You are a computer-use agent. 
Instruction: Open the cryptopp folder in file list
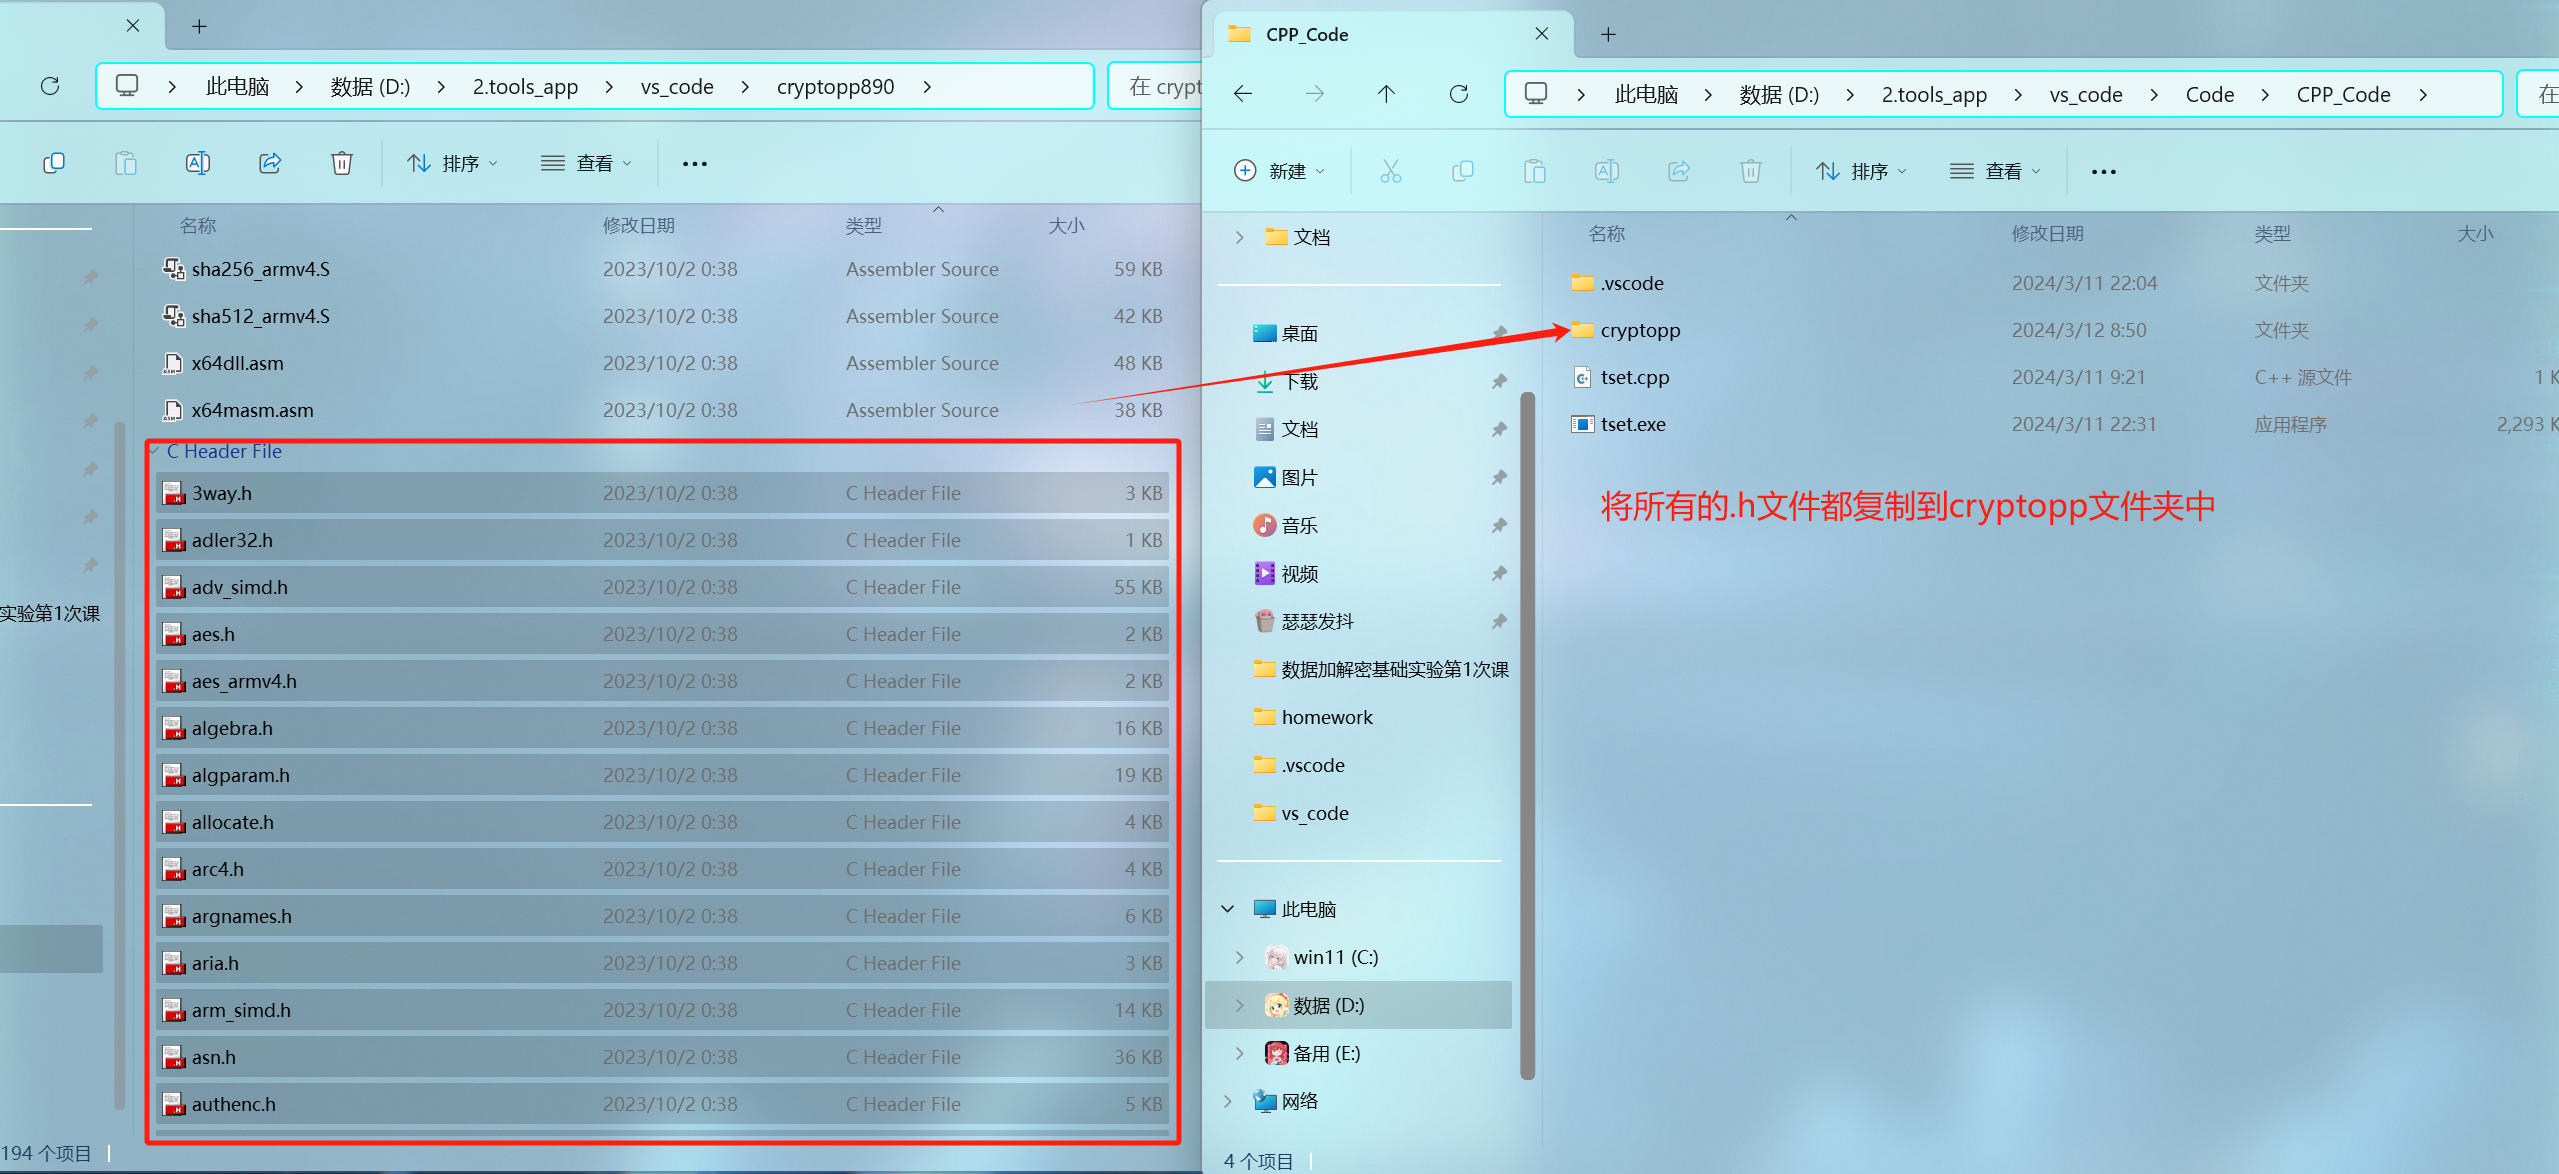tap(1640, 330)
